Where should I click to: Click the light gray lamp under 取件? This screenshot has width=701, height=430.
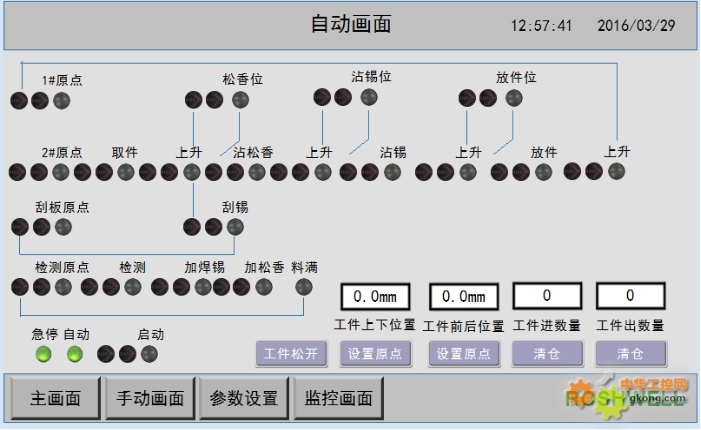coord(126,172)
